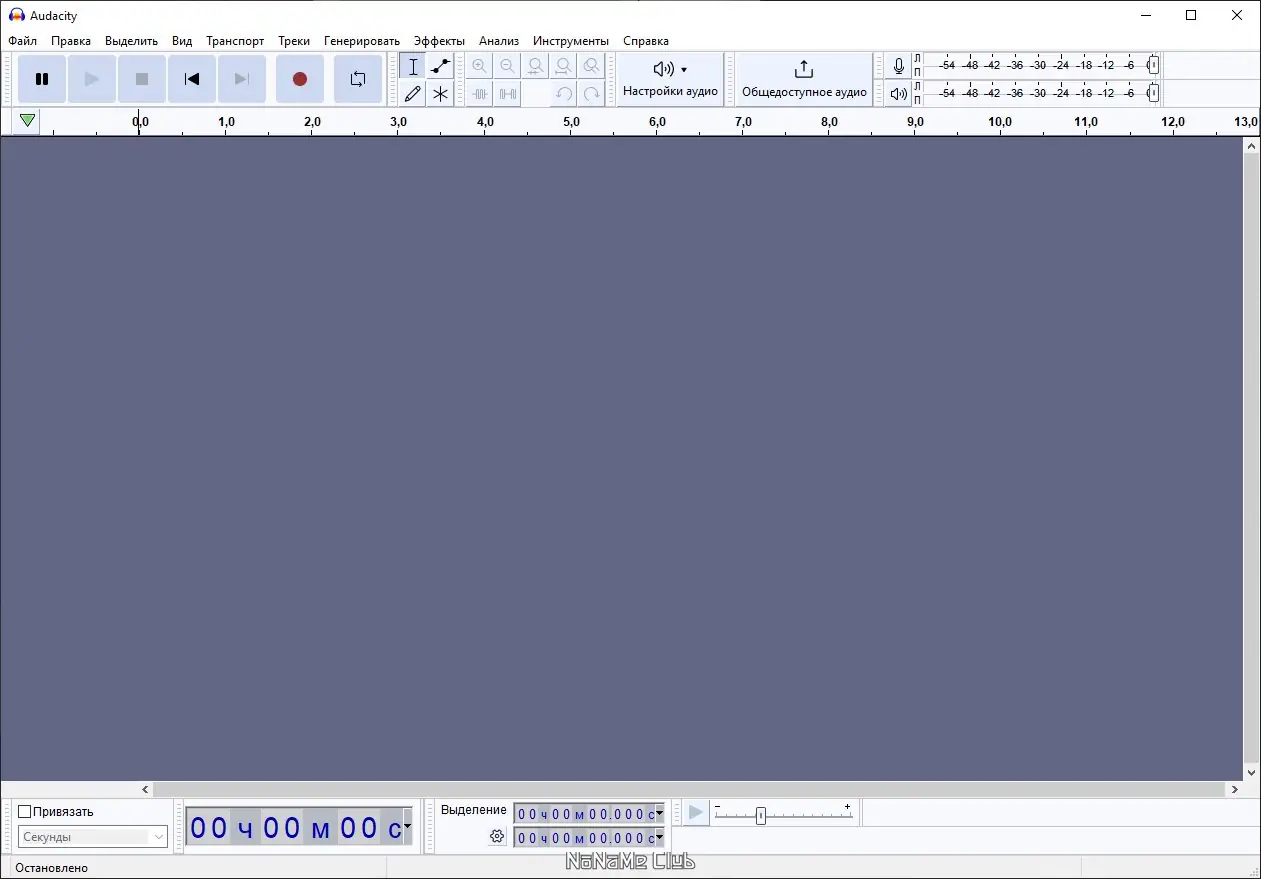1261x879 pixels.
Task: Select the Draw pencil tool
Action: coord(413,94)
